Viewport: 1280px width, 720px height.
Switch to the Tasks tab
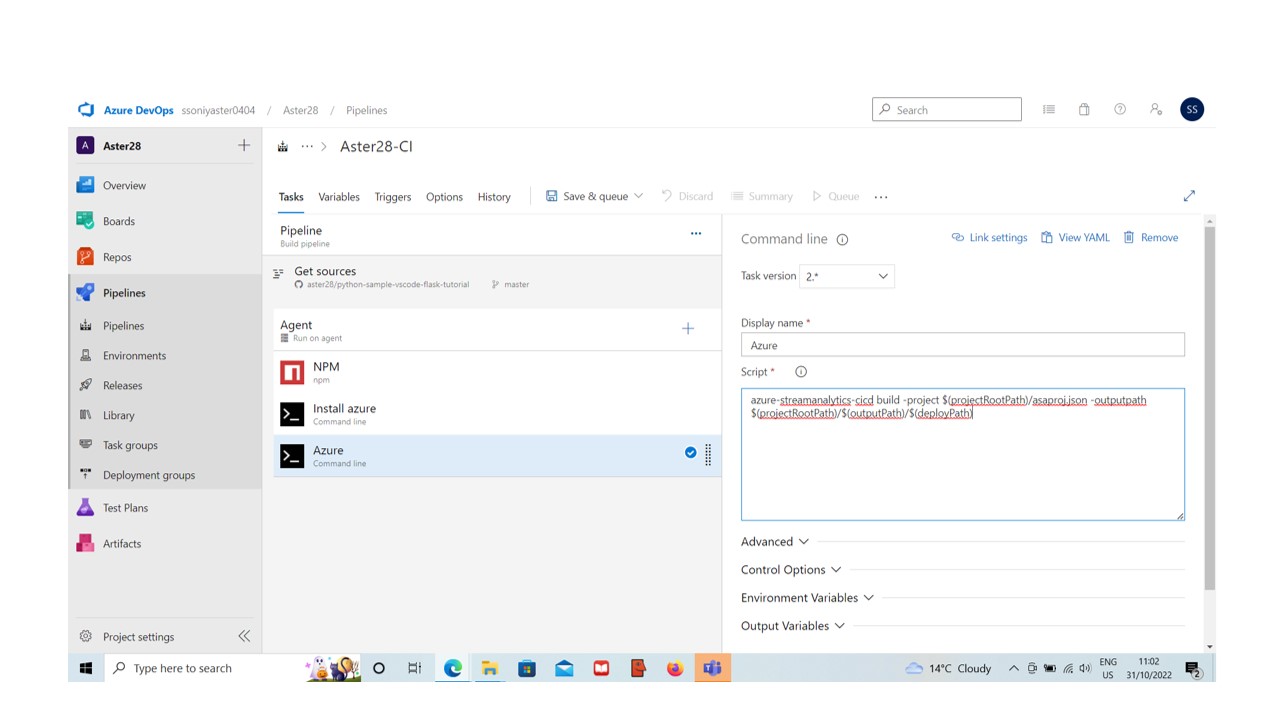[x=291, y=197]
